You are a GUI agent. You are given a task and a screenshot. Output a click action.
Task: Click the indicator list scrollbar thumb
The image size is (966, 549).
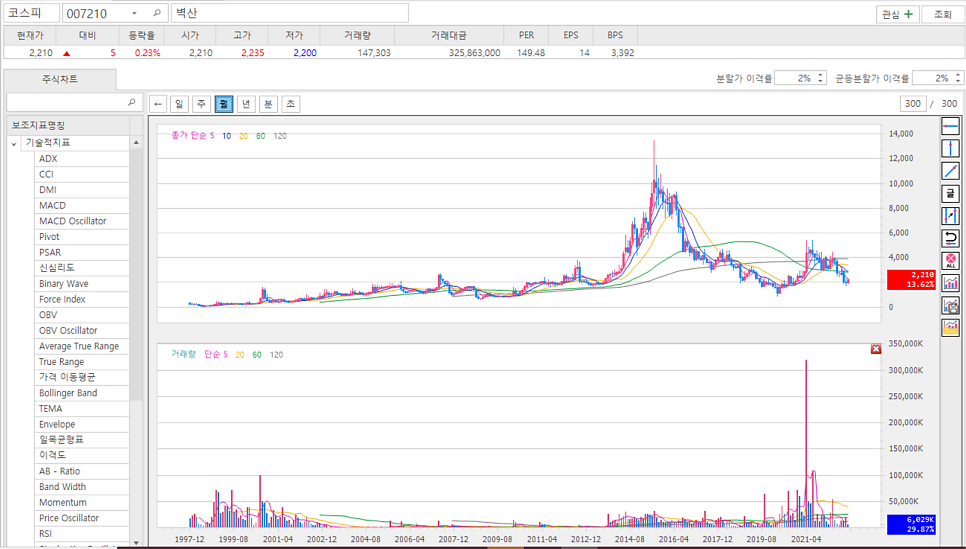[x=136, y=274]
